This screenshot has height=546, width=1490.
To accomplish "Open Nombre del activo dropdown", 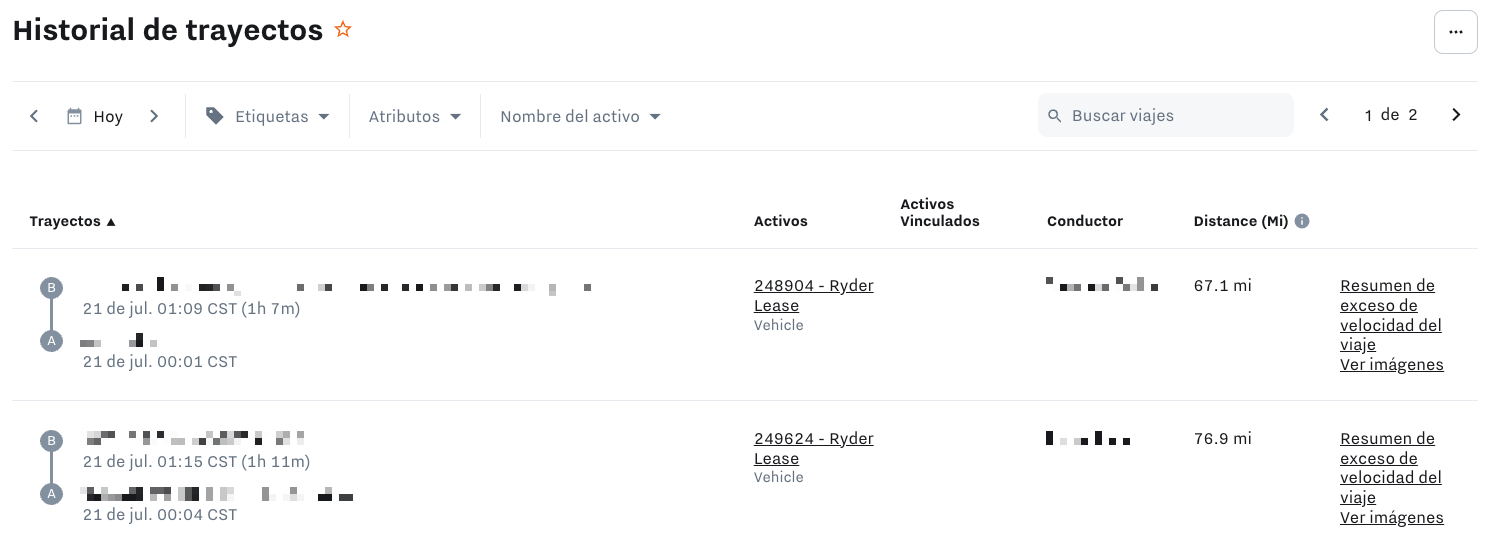I will click(x=581, y=116).
